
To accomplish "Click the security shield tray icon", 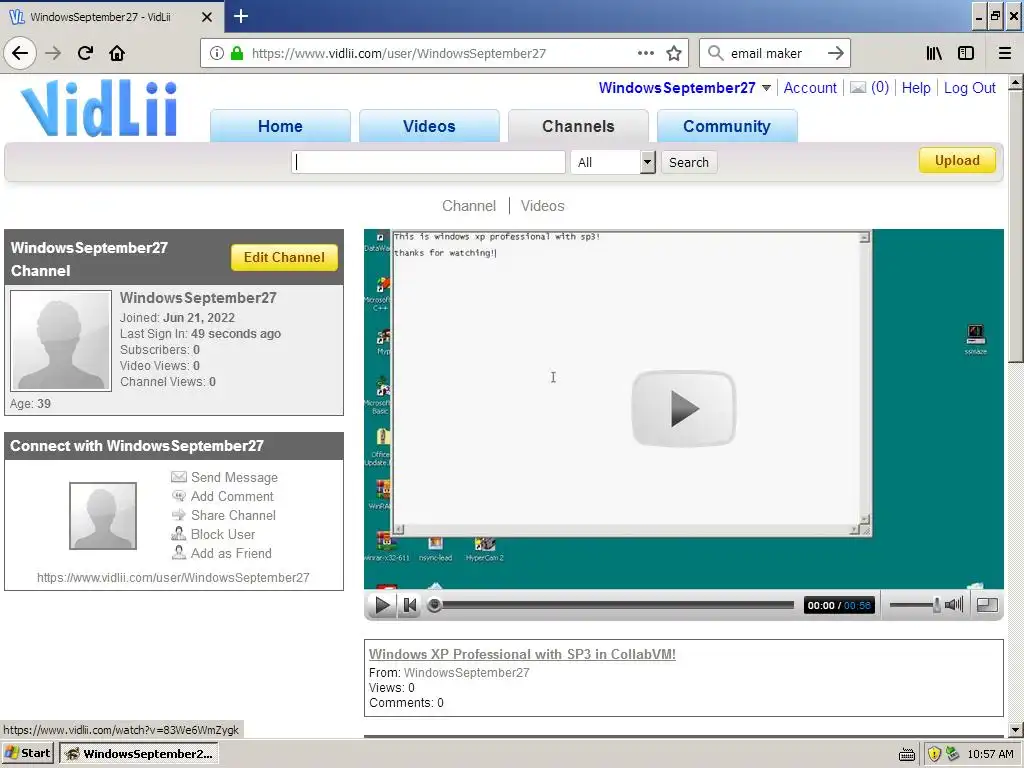I will click(934, 754).
